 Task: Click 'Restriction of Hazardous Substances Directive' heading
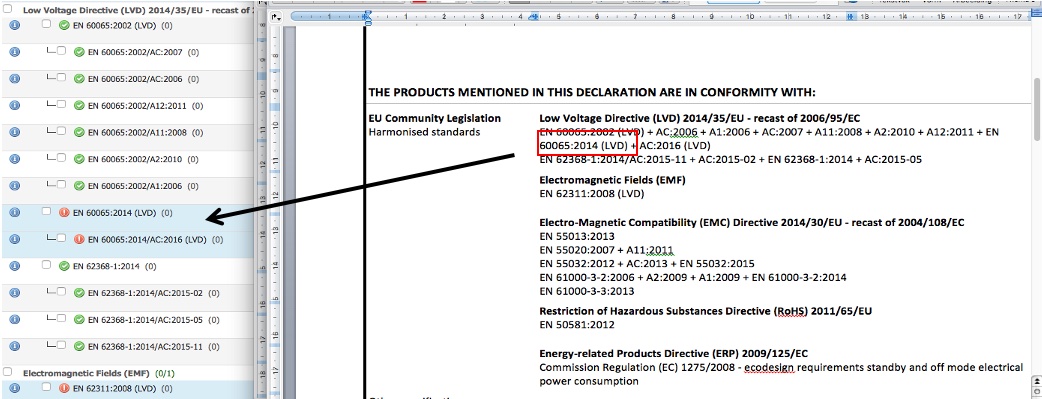(x=705, y=311)
